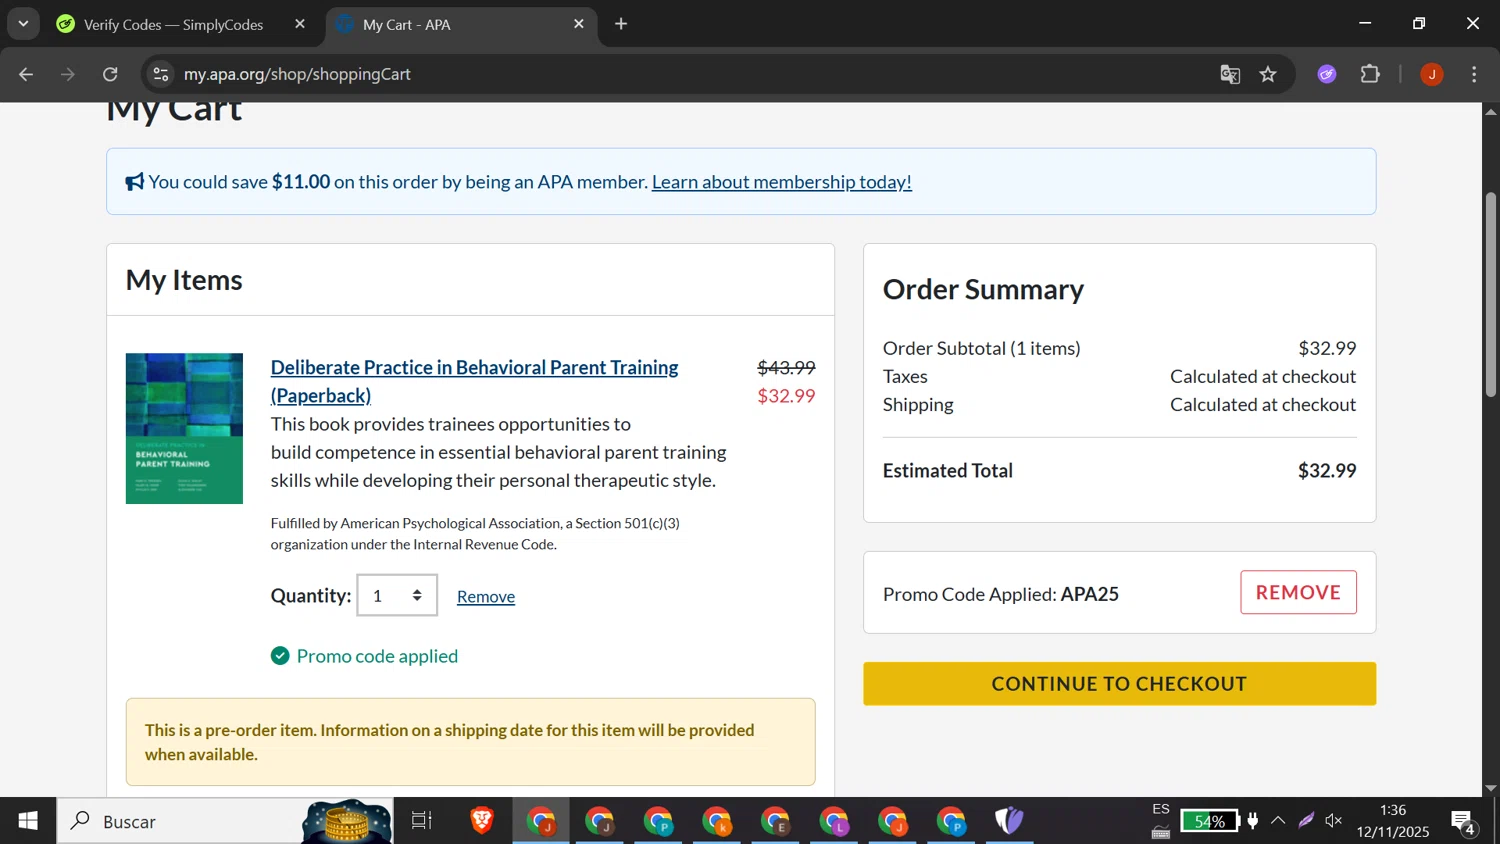Click the strikethrough $43.99 price
This screenshot has height=844, width=1500.
pos(786,368)
